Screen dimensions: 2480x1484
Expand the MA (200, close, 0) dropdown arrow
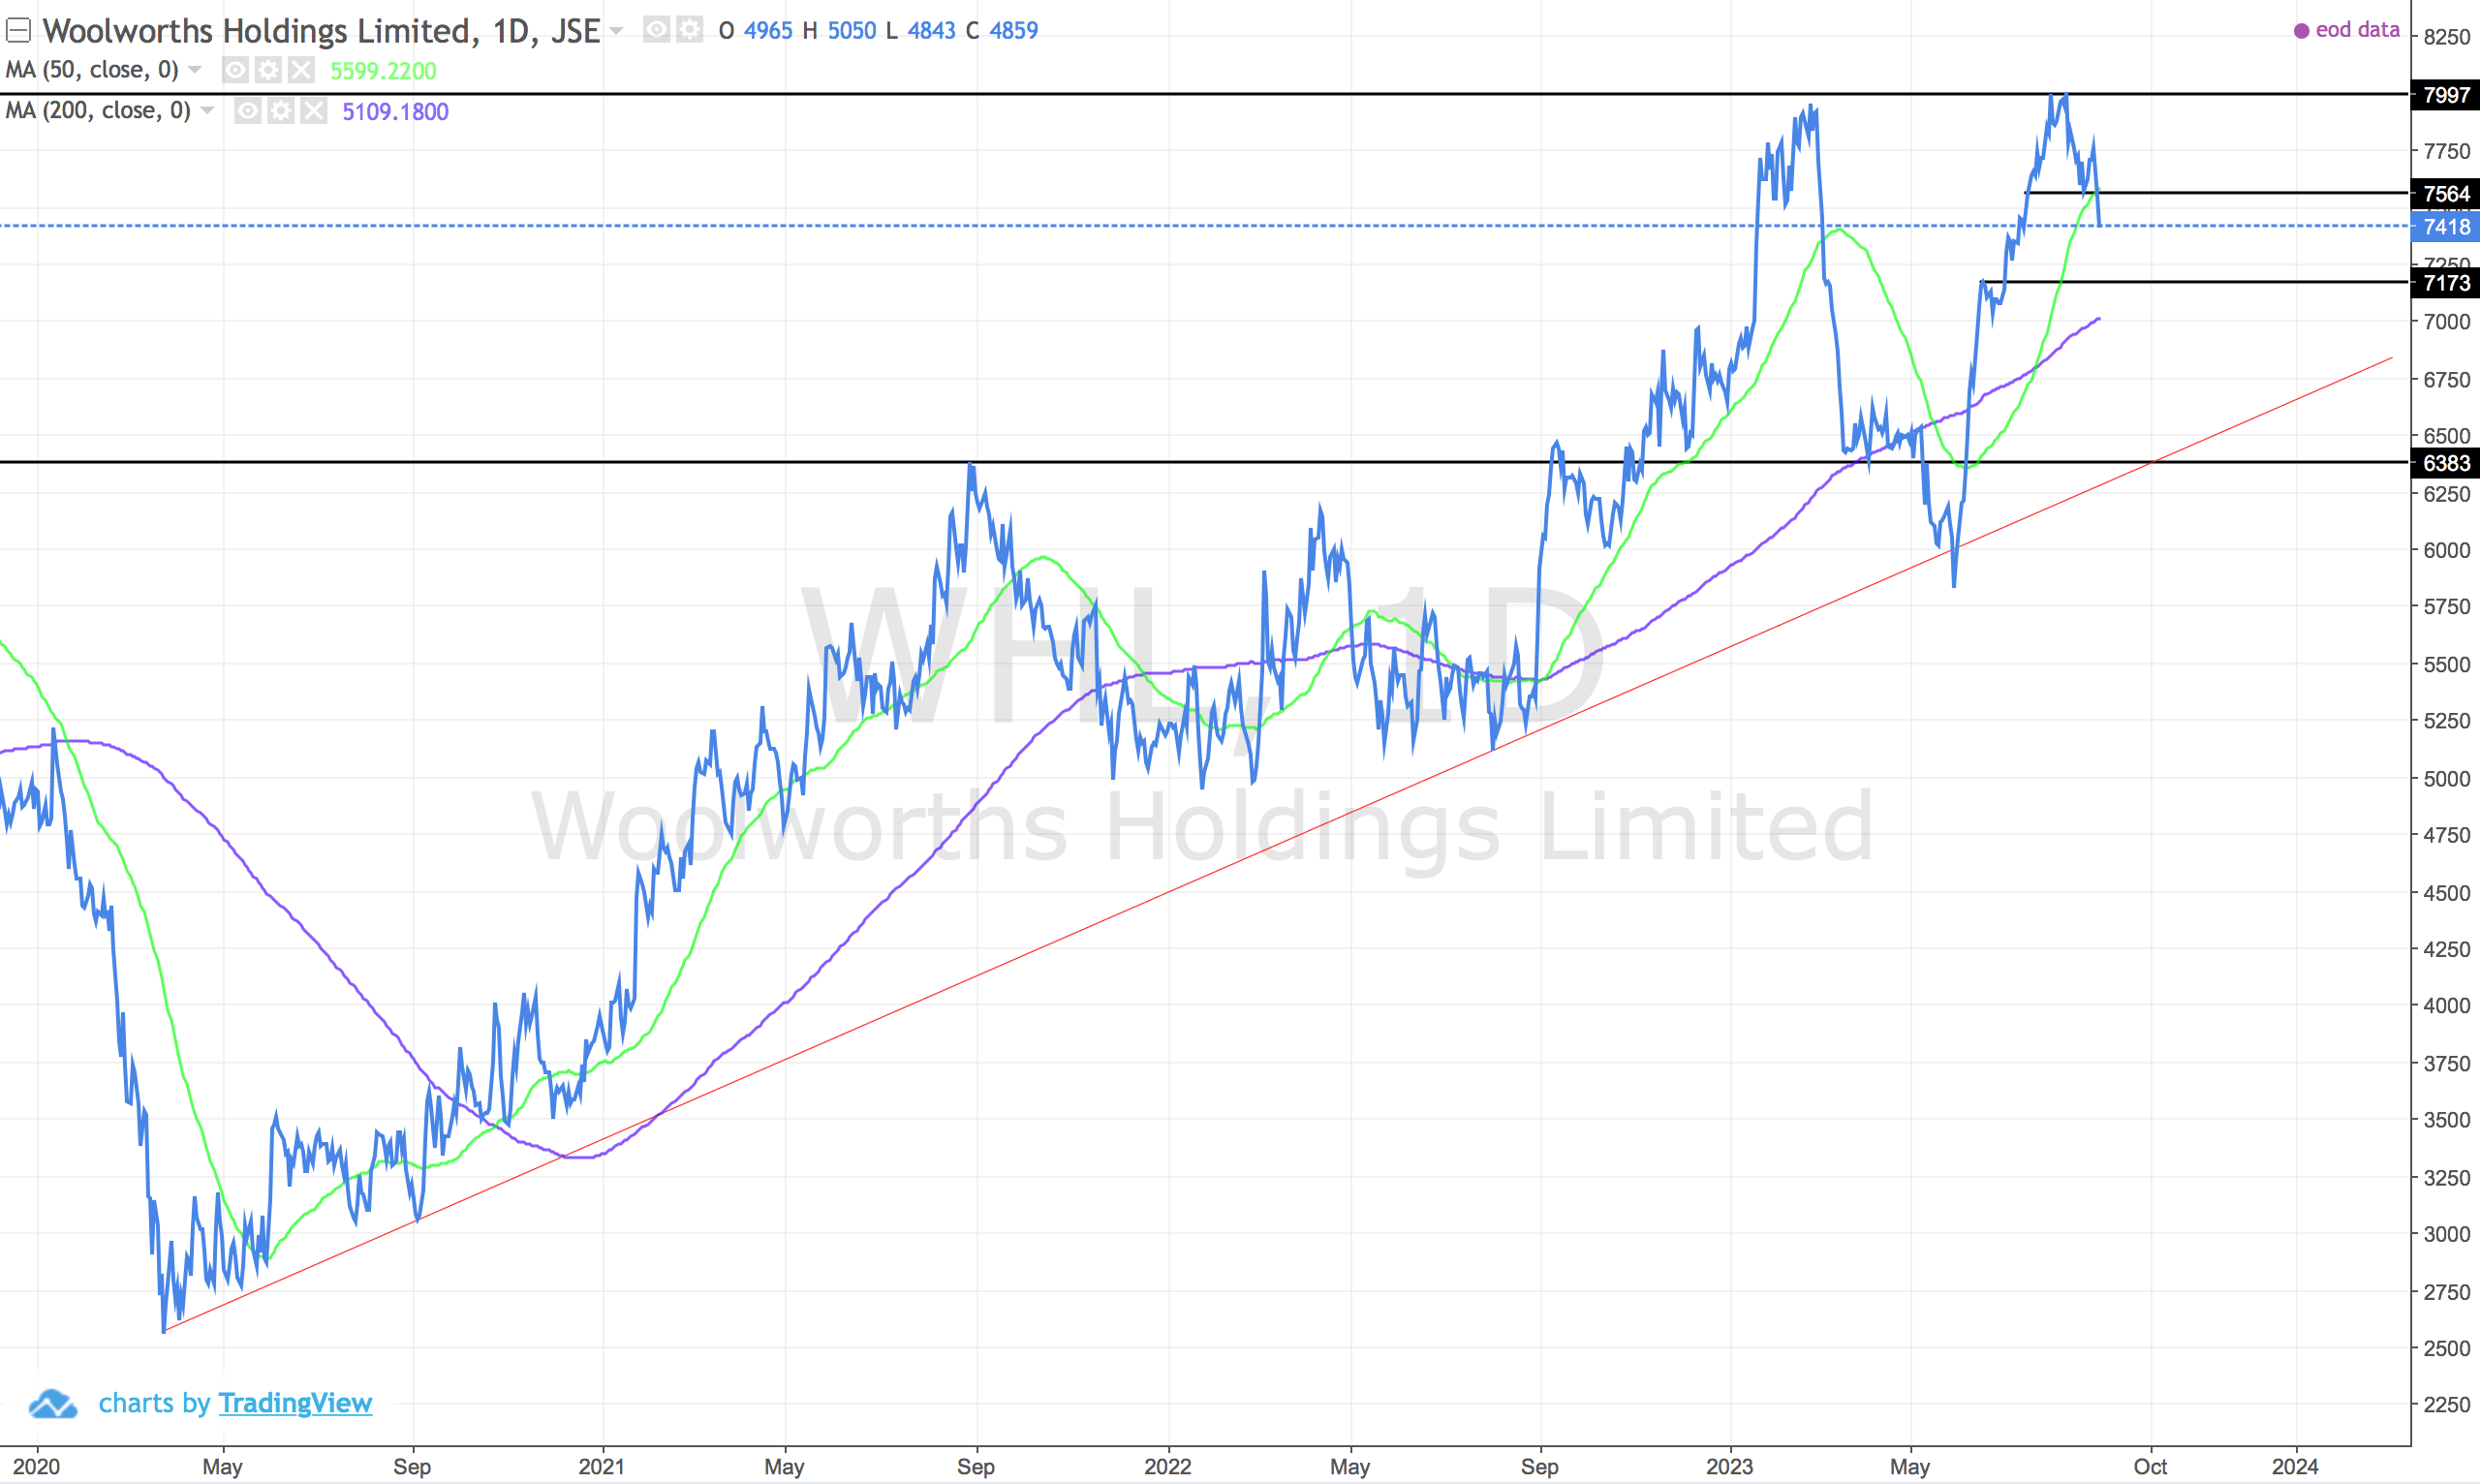[208, 110]
